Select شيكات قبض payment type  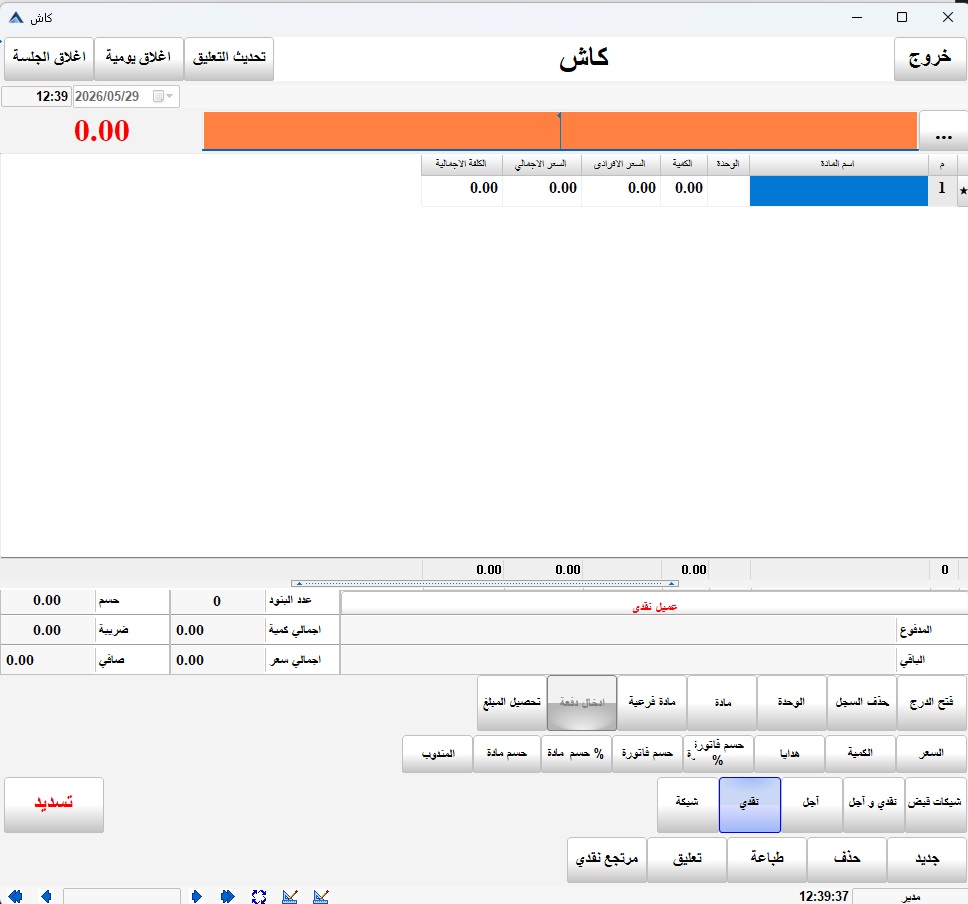point(935,805)
